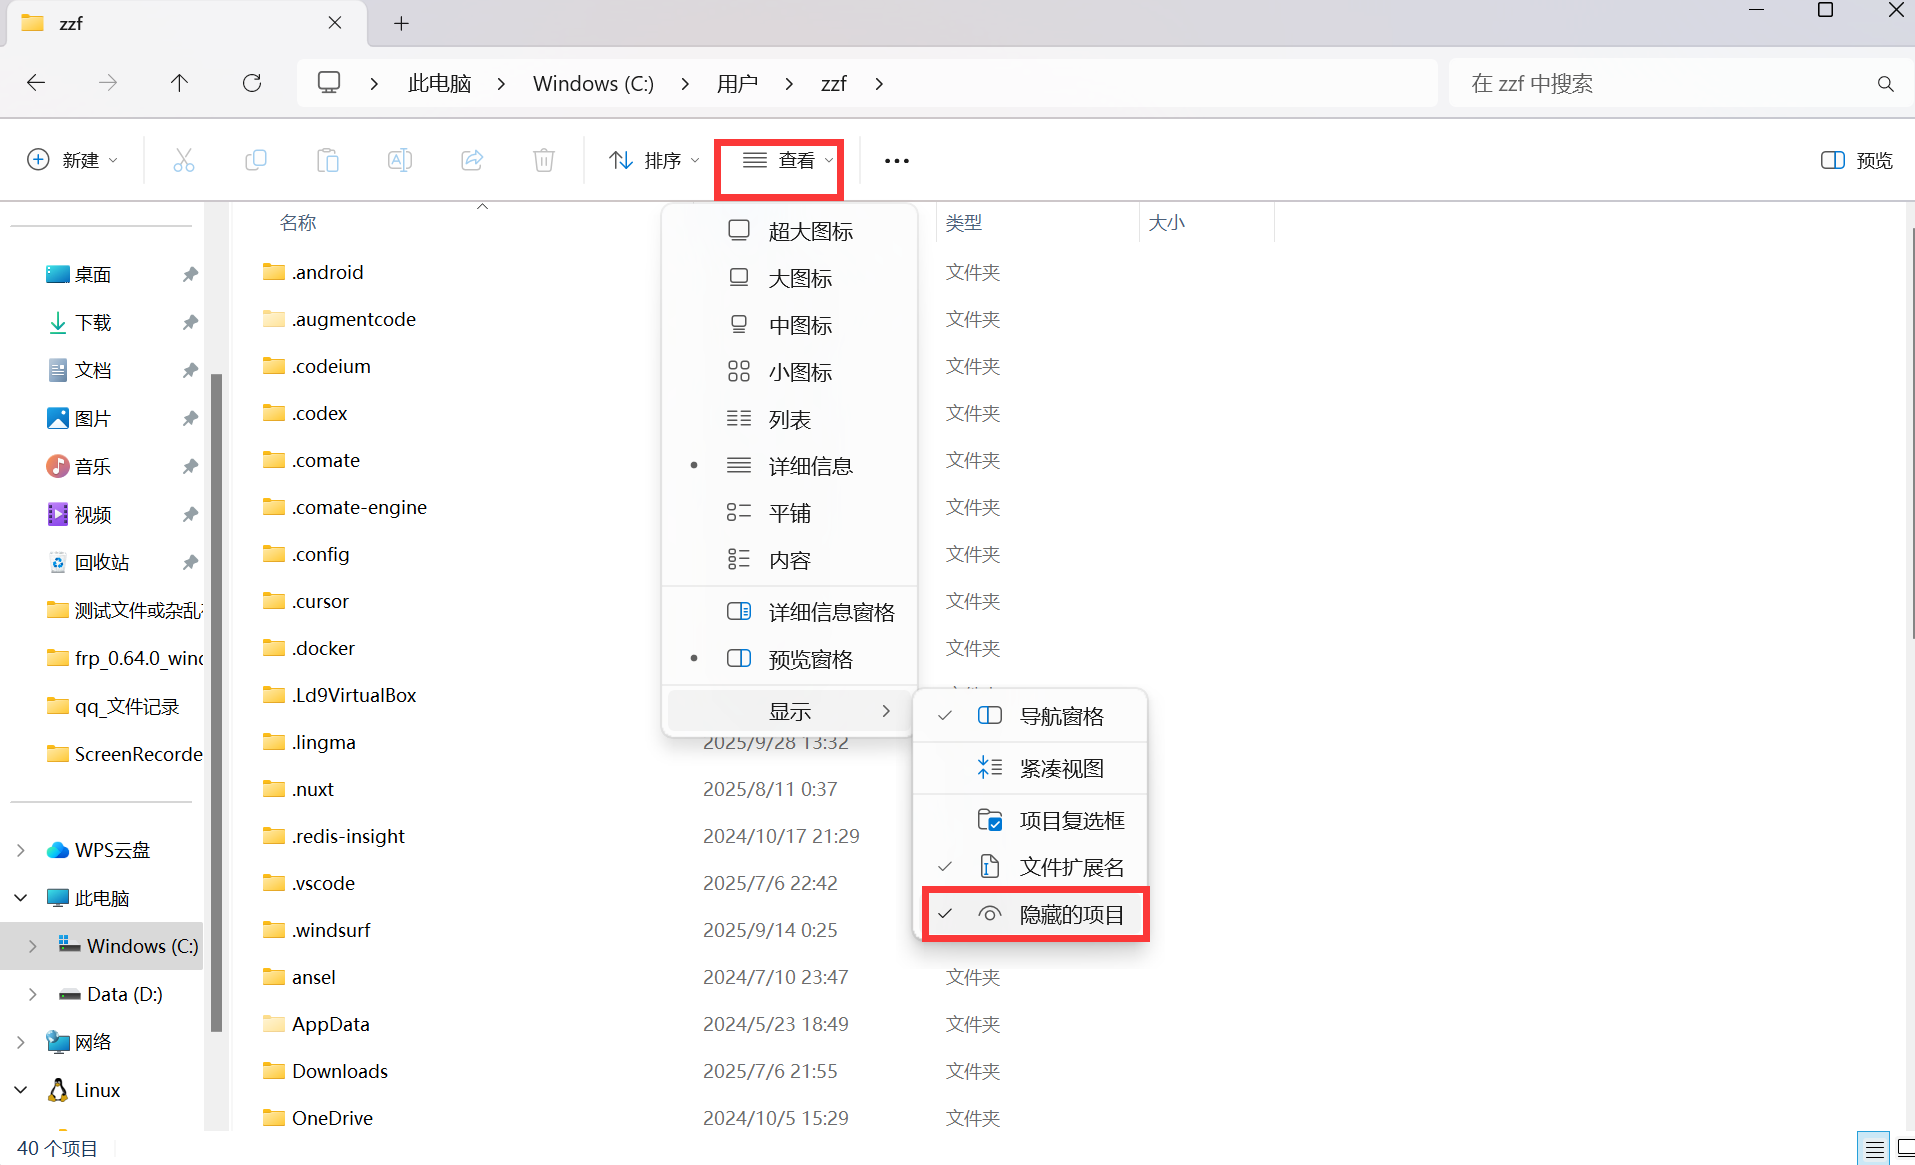Screen dimensions: 1915x1165
Task: Select 详细信息 view option
Action: [790, 466]
